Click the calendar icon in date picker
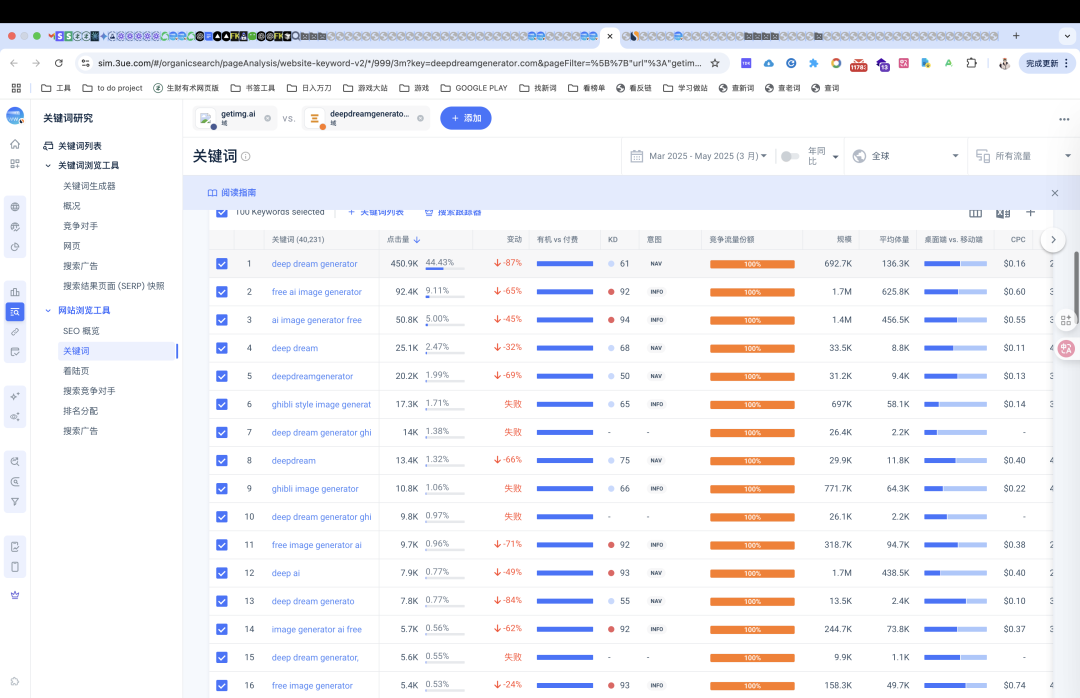1080x698 pixels. click(x=636, y=156)
